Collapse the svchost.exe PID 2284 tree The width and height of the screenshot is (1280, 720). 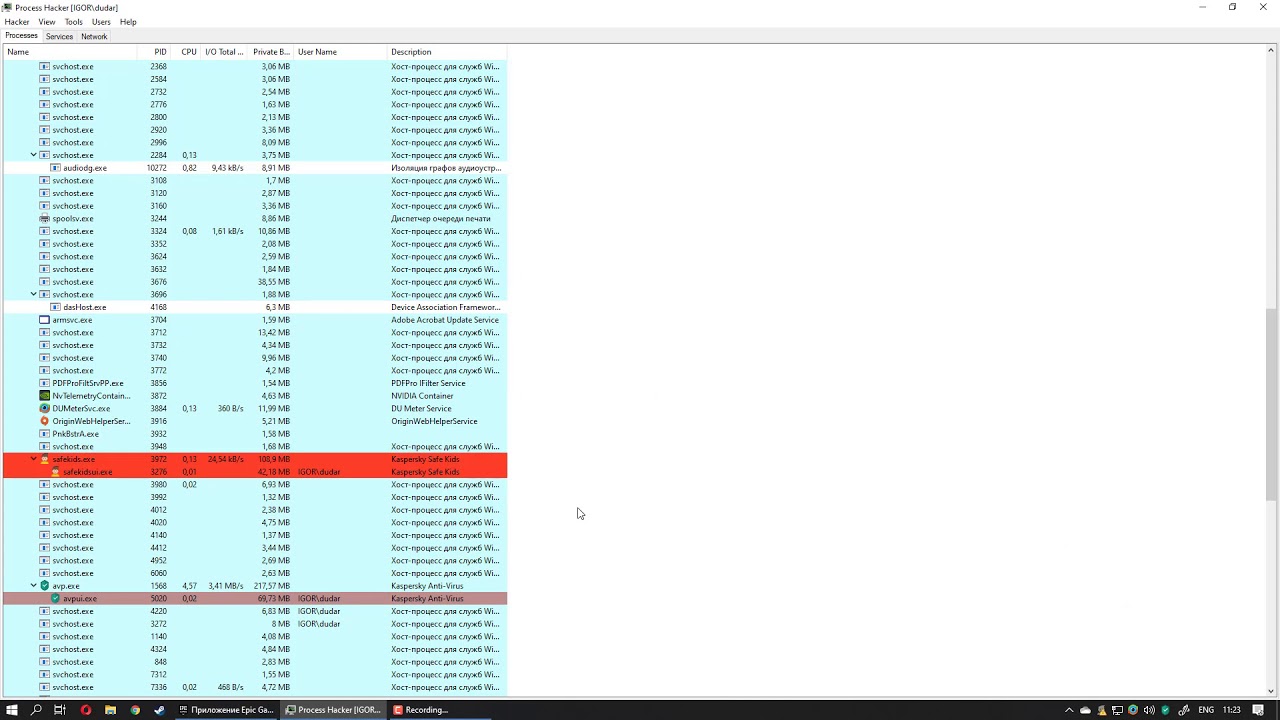[34, 155]
